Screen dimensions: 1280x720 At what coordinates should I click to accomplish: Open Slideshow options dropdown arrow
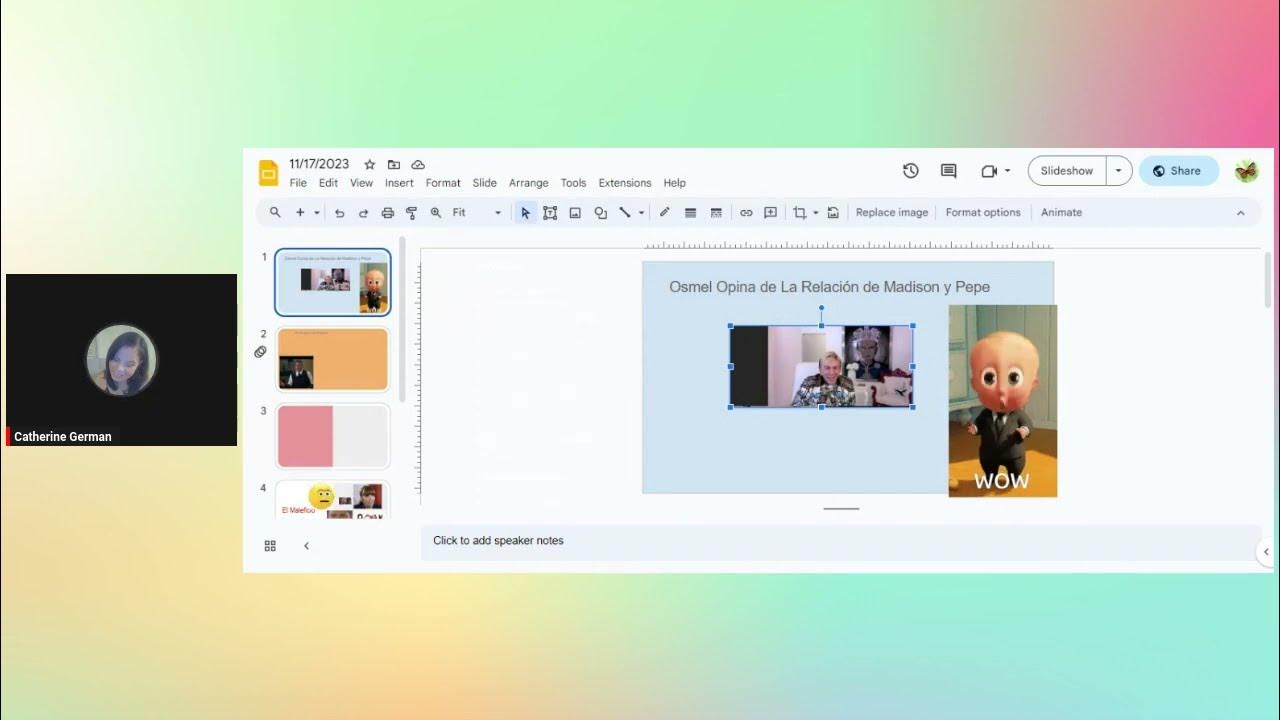(1119, 171)
